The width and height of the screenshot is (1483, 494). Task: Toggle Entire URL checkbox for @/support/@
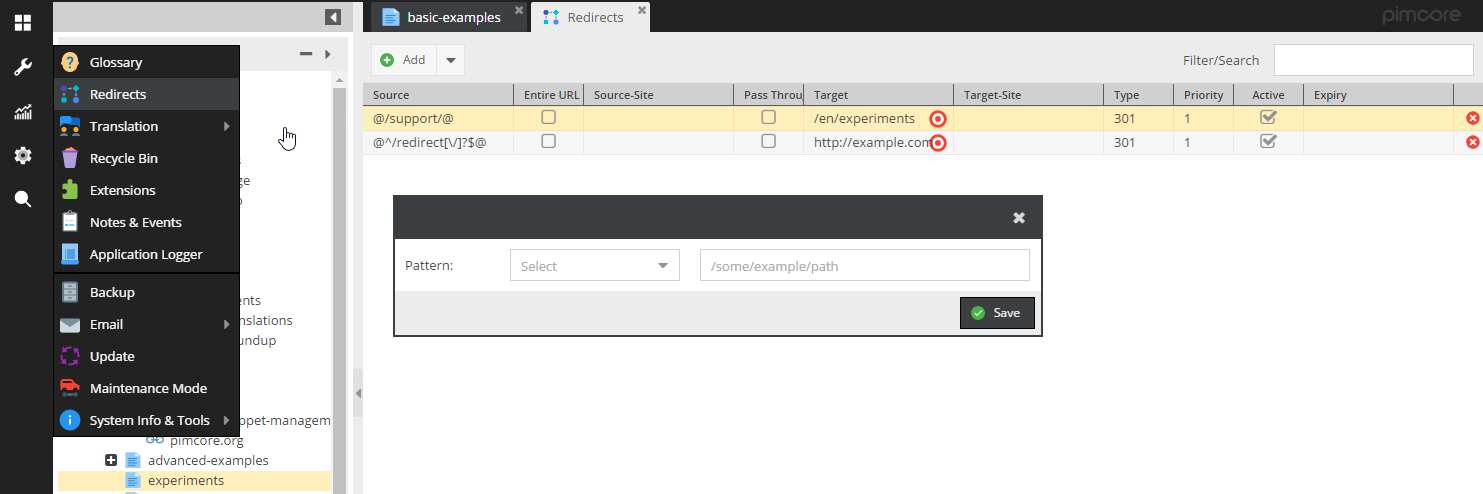(x=548, y=118)
